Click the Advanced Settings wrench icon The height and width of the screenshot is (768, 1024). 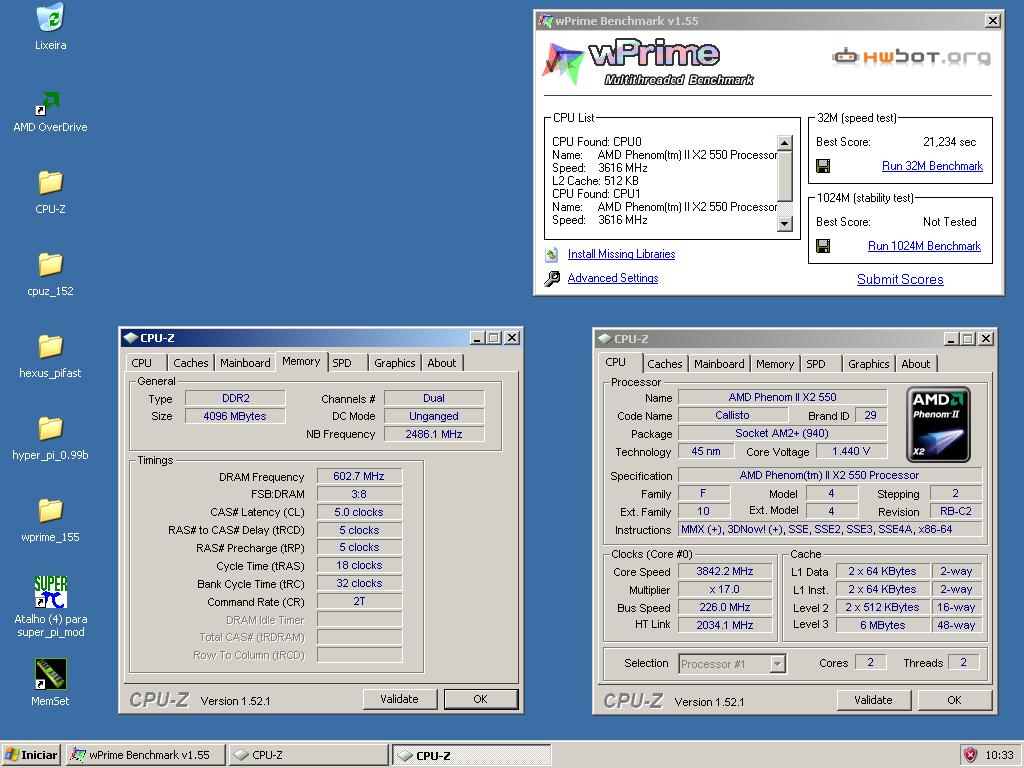click(552, 279)
